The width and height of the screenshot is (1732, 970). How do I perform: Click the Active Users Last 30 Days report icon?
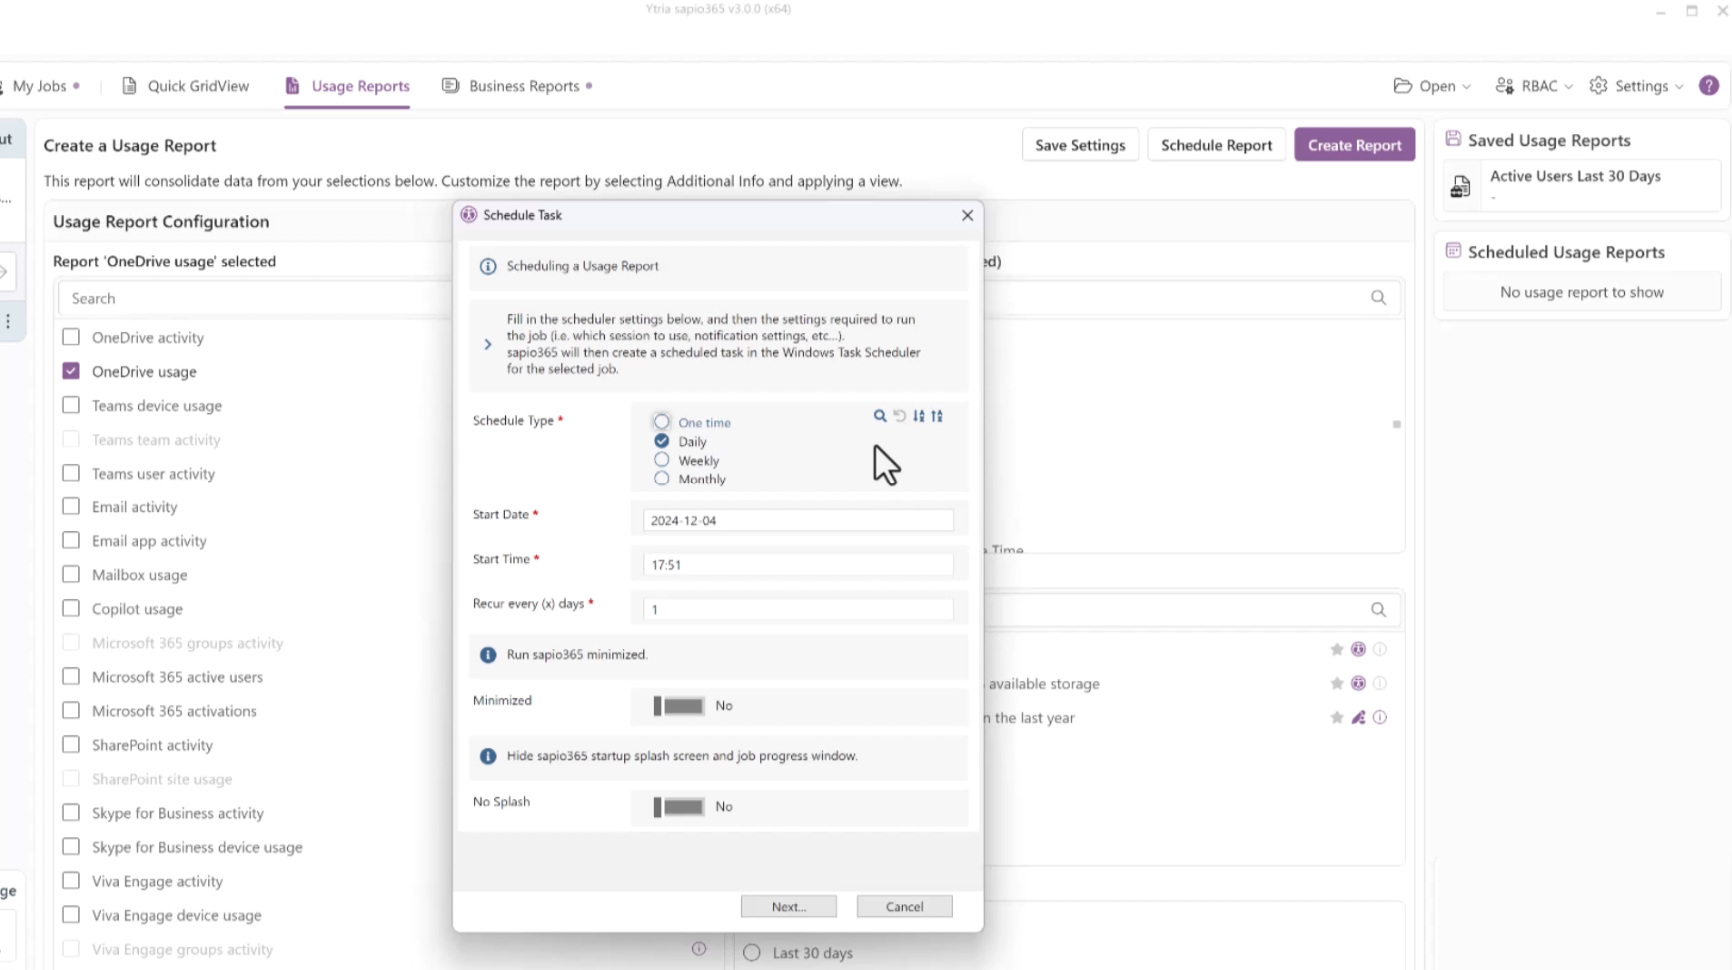pyautogui.click(x=1461, y=186)
